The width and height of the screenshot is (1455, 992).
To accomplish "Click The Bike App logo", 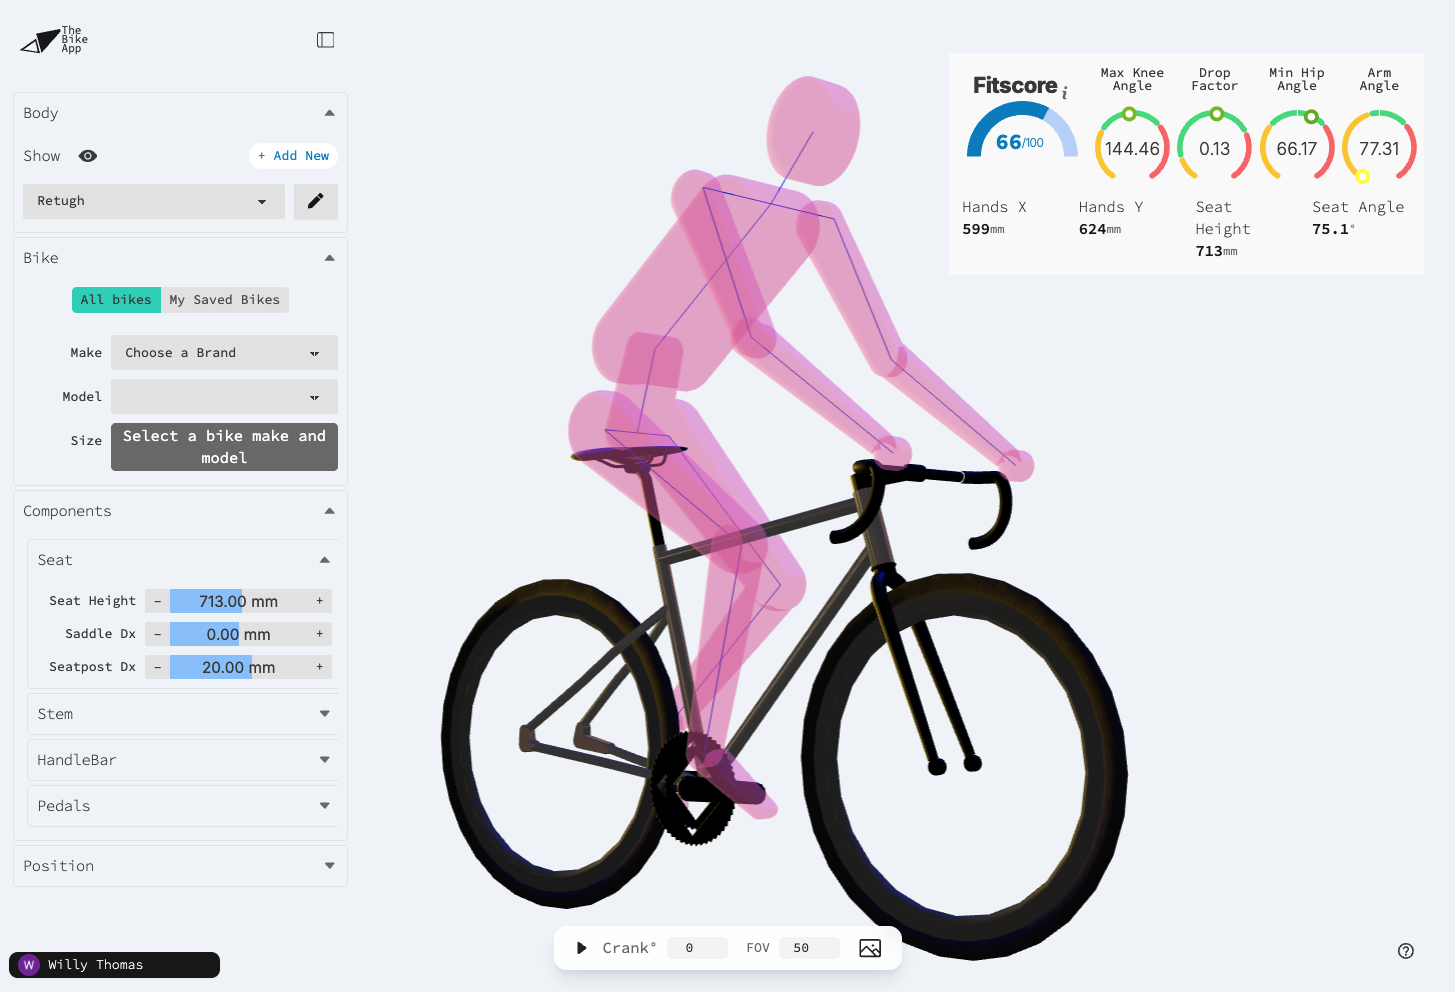I will point(55,40).
